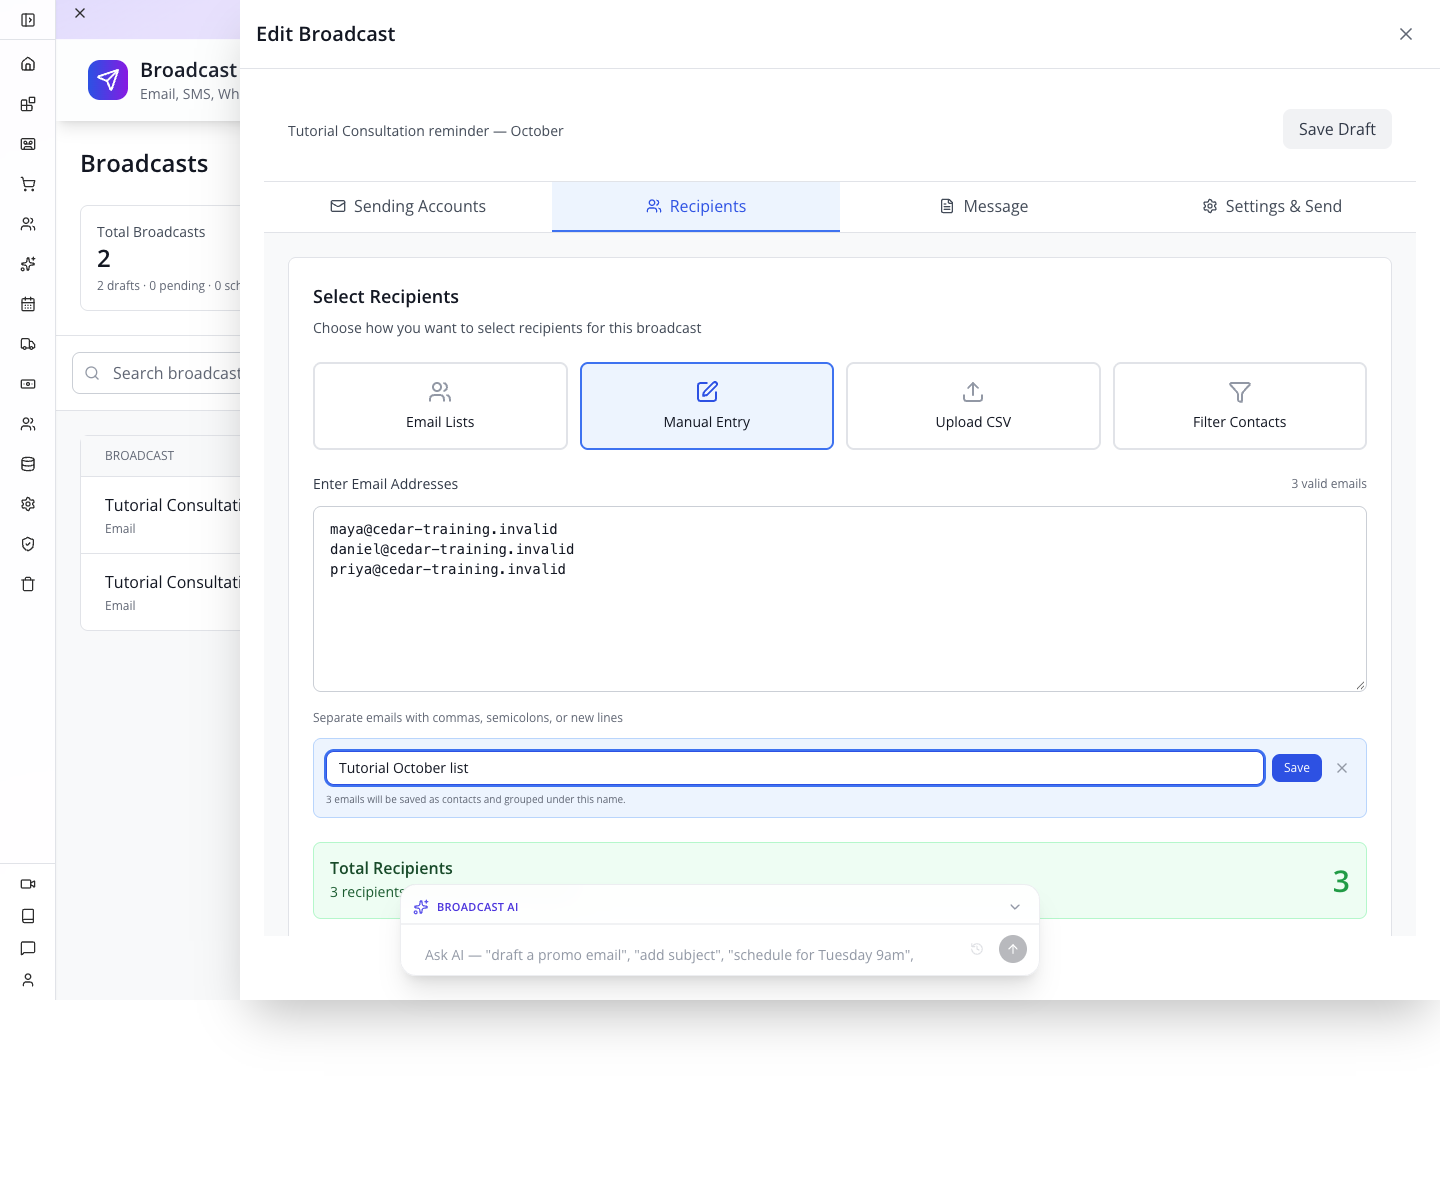1440x1200 pixels.
Task: Go to Settings & Send tab
Action: coord(1272,206)
